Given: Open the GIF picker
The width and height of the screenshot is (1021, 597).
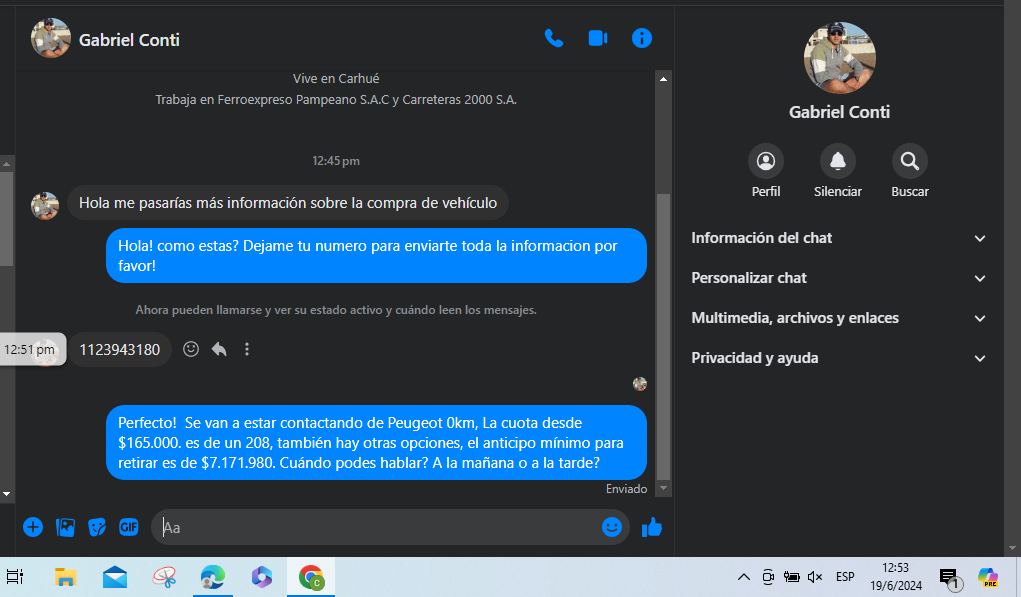Looking at the screenshot, I should [x=128, y=527].
